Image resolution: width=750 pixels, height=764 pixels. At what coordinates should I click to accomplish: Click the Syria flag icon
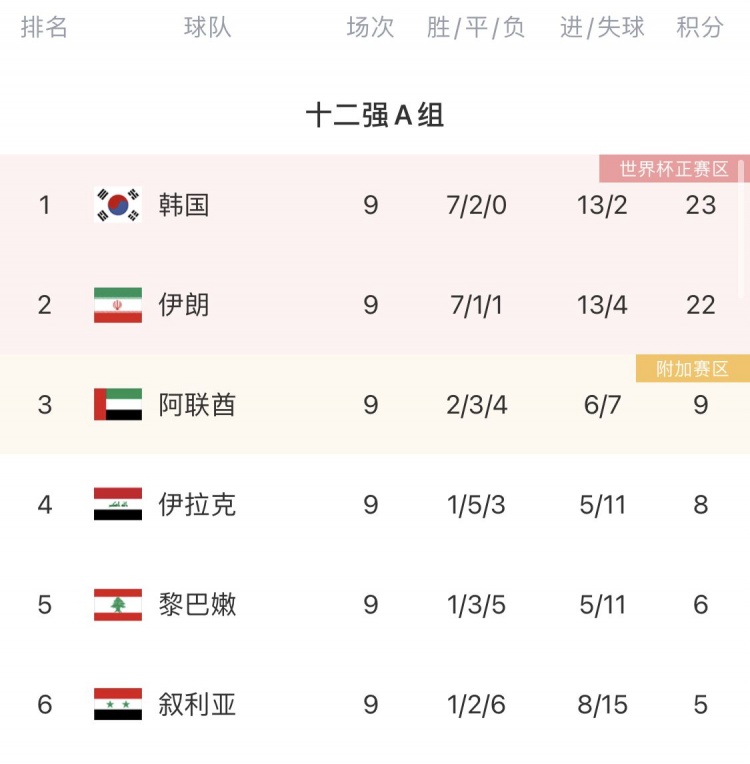(118, 704)
